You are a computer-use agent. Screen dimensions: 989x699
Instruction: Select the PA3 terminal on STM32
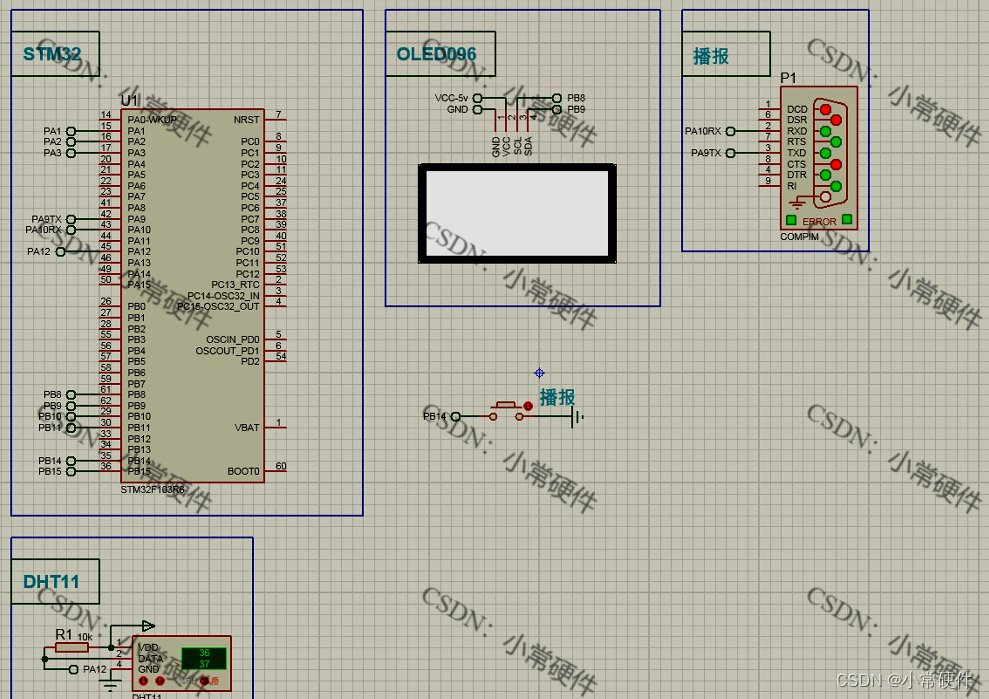71,153
